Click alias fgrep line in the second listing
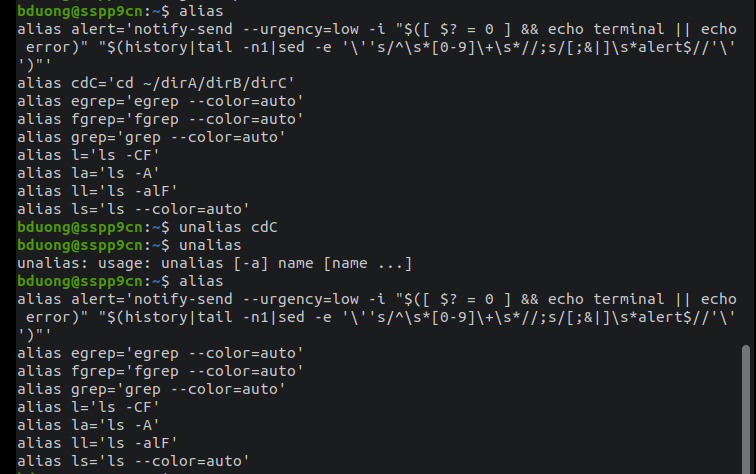 159,371
